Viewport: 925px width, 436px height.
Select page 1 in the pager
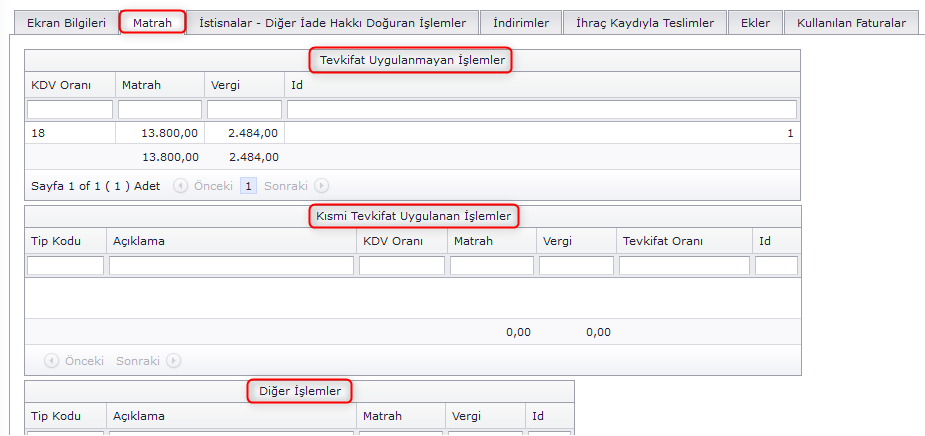[x=248, y=186]
